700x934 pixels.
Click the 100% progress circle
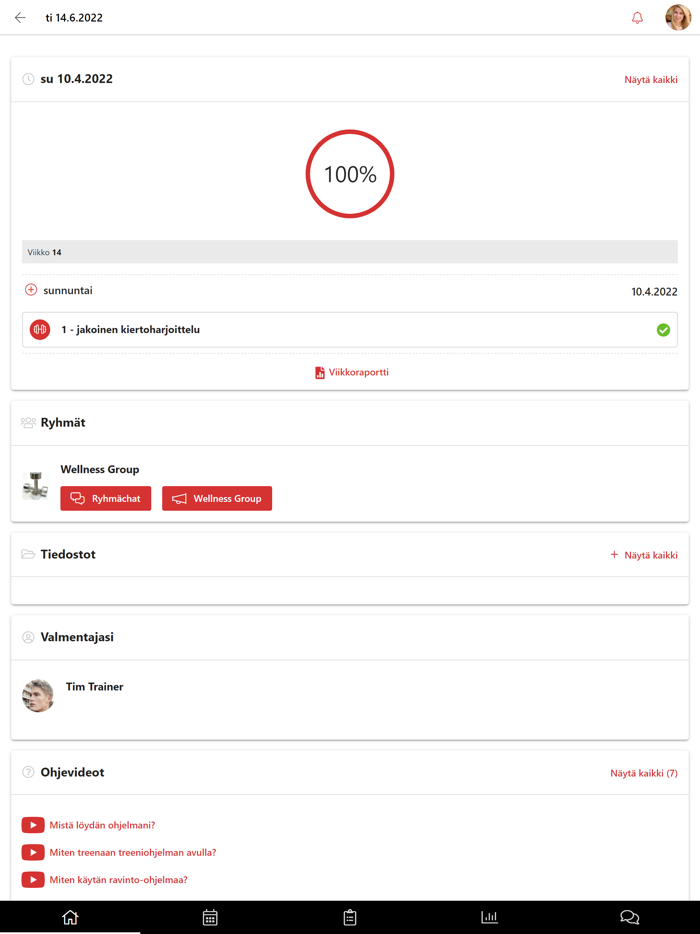[350, 174]
